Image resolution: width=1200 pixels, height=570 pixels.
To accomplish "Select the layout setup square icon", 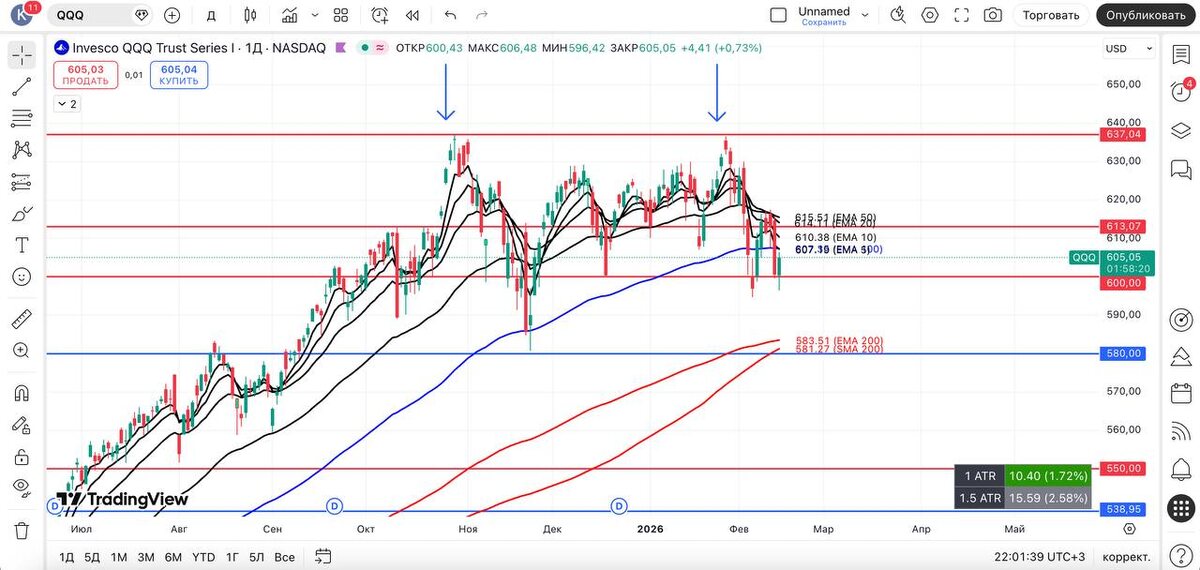I will click(x=778, y=15).
